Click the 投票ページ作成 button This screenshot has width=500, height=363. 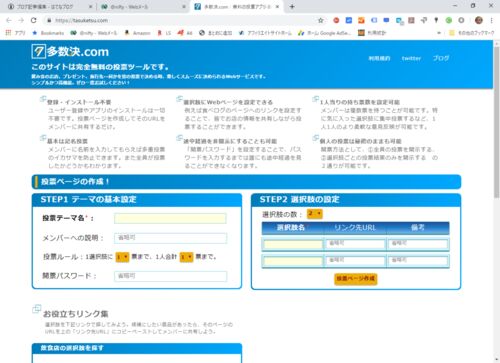356,278
